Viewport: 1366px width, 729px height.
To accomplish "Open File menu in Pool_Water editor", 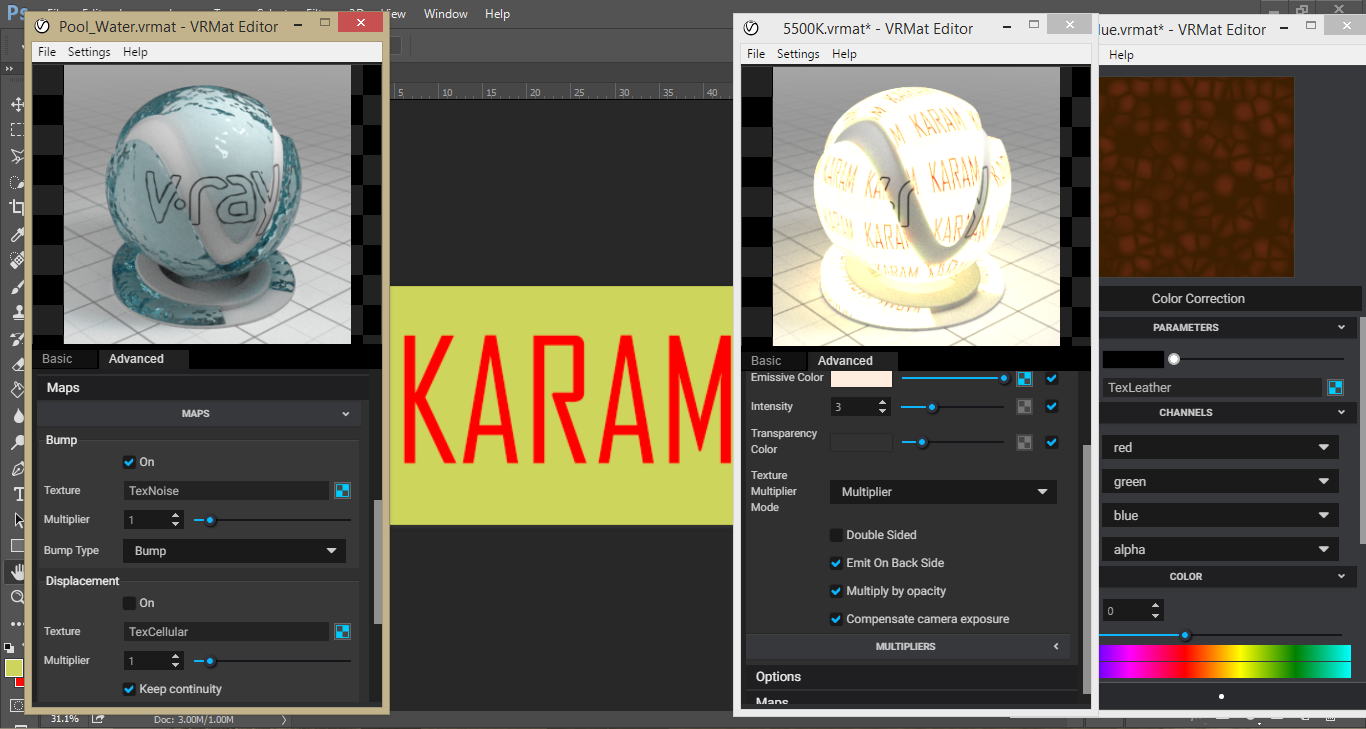I will tap(47, 52).
